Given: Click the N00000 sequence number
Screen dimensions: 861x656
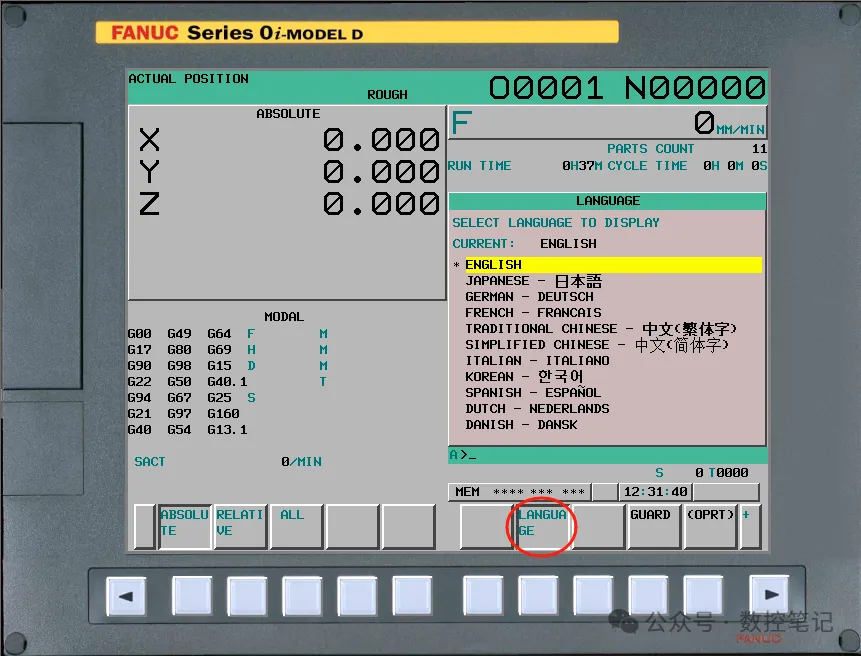Looking at the screenshot, I should click(x=695, y=88).
